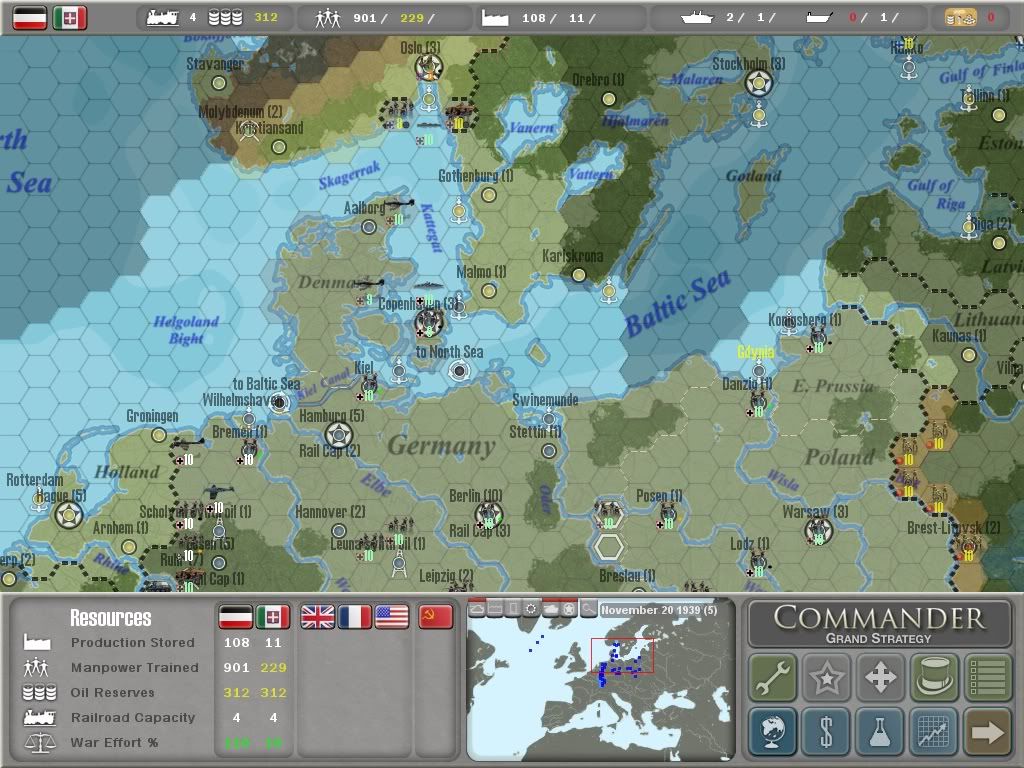Select the Gothenburg city dot

click(488, 195)
